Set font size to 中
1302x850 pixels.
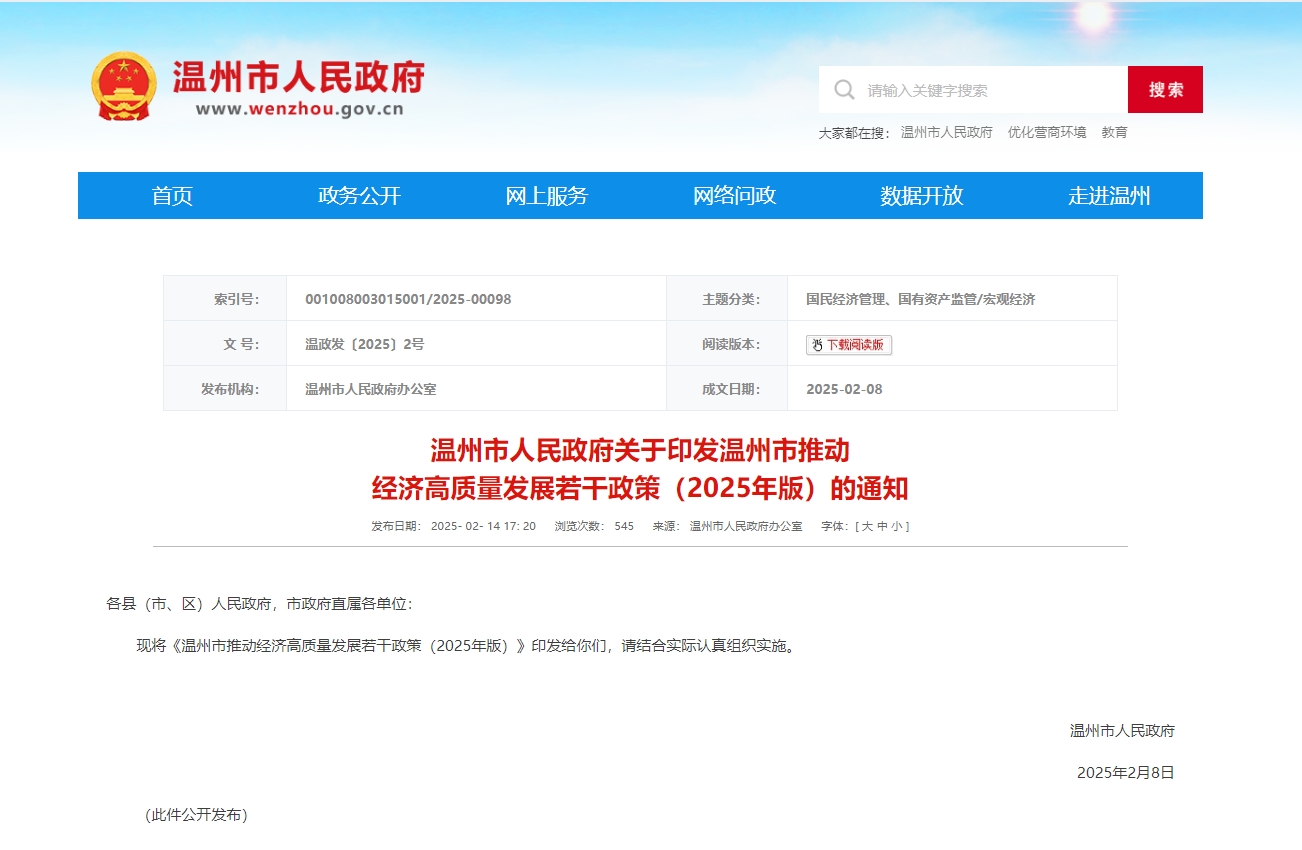[882, 526]
